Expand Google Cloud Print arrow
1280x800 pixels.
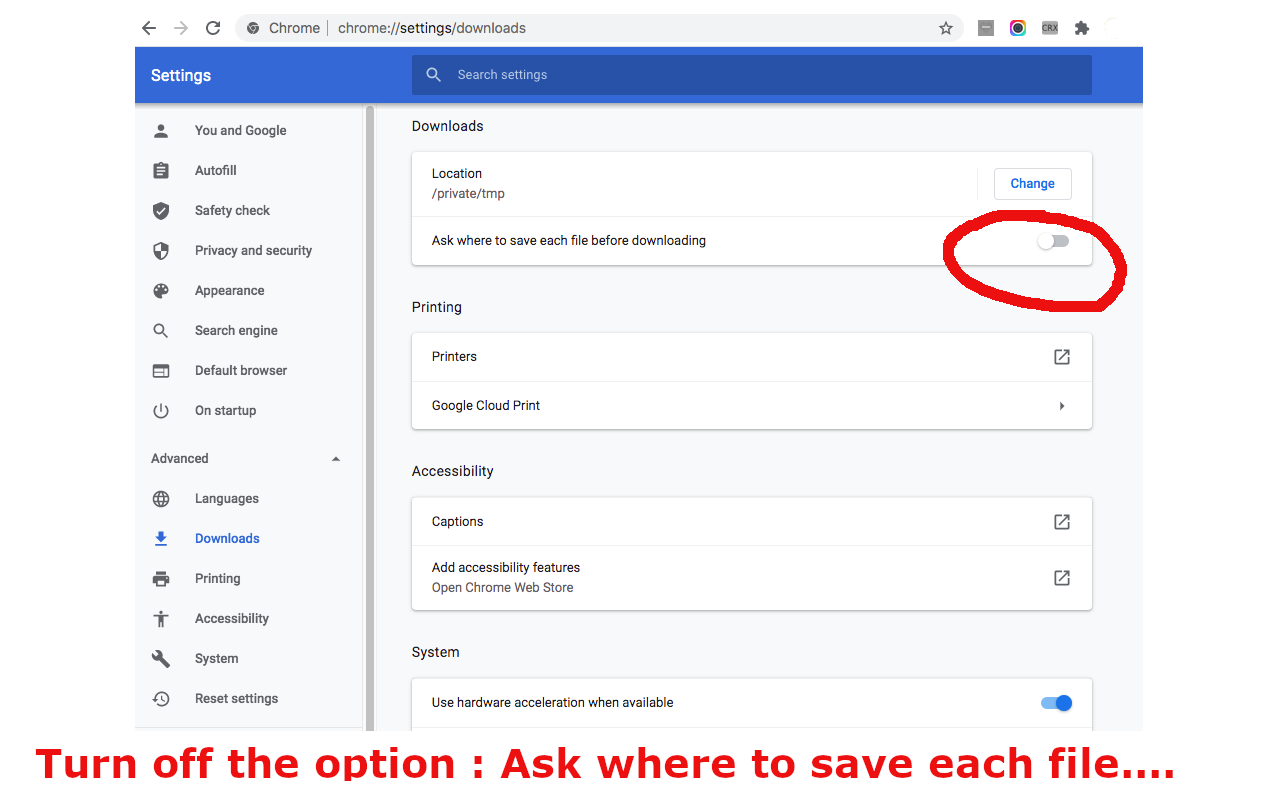[x=1062, y=406]
